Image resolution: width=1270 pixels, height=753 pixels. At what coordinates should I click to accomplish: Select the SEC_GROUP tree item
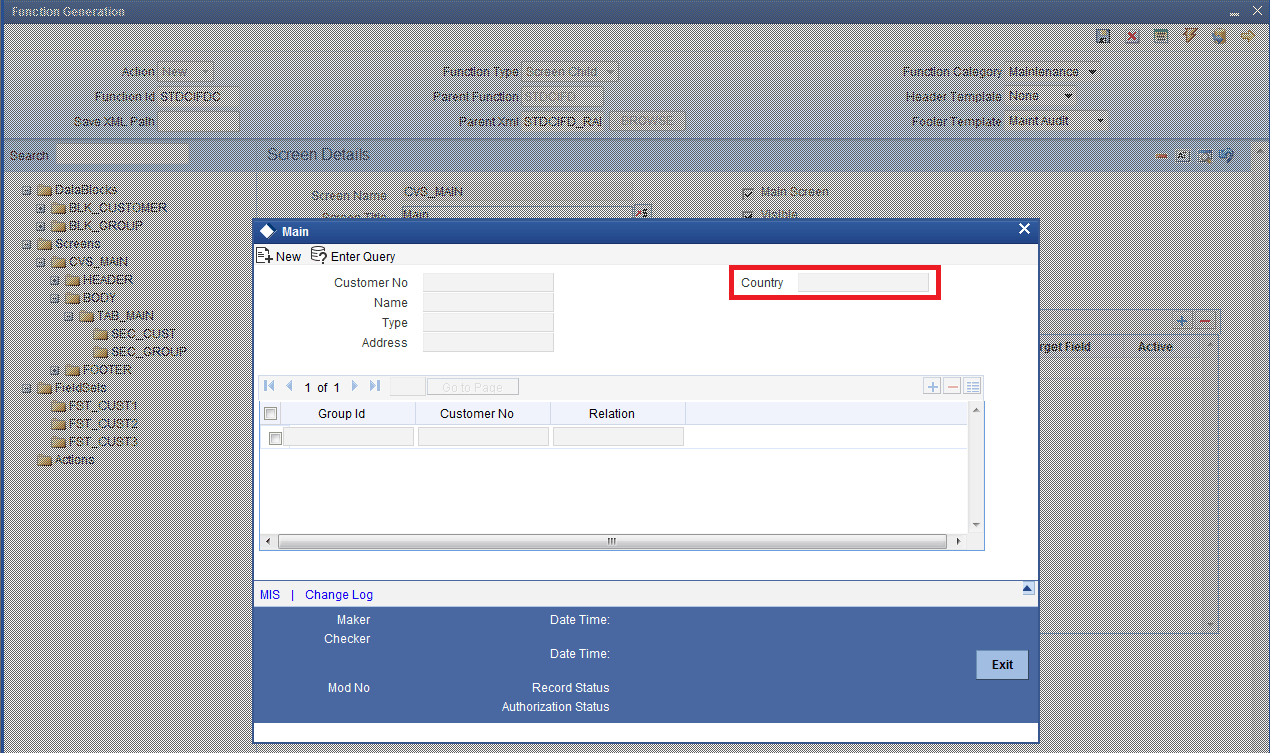149,352
